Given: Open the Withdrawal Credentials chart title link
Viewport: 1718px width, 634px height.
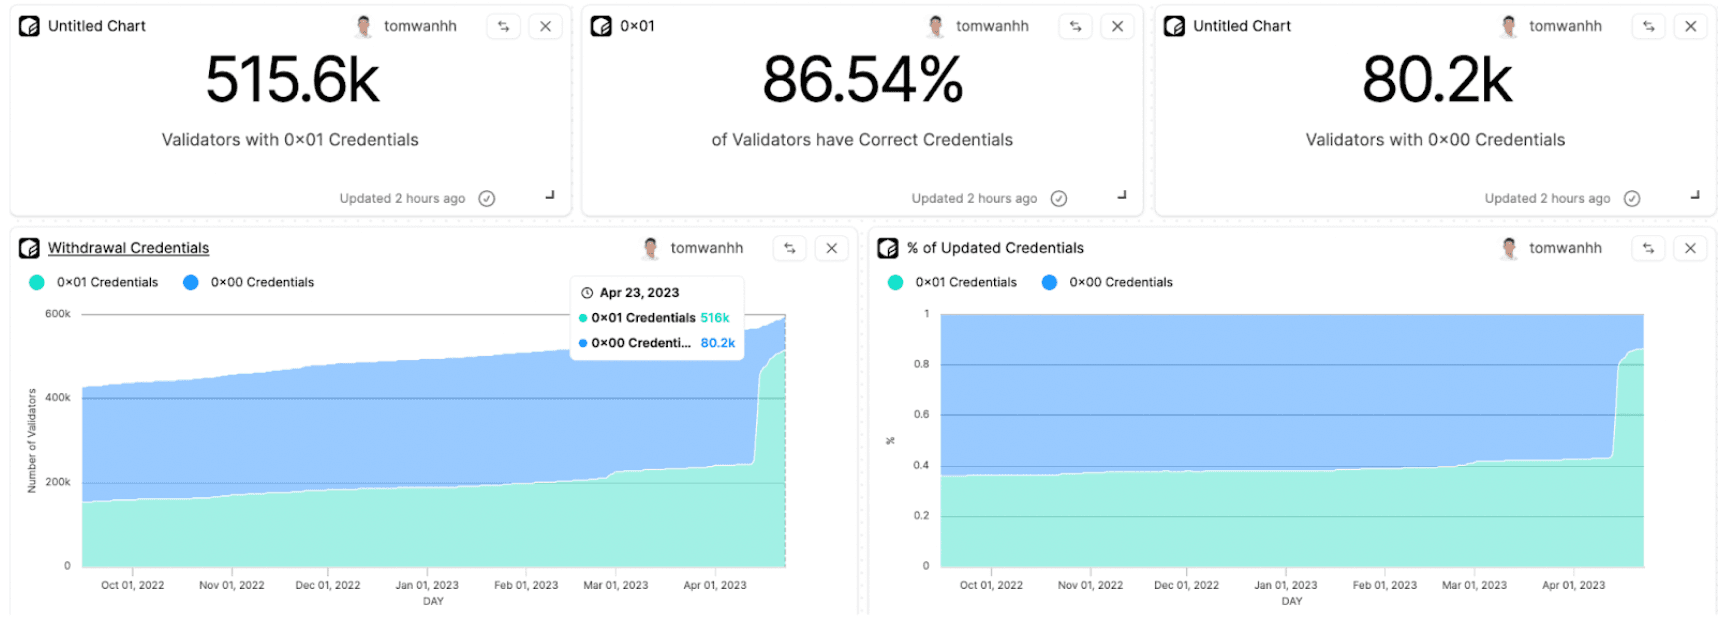Looking at the screenshot, I should (128, 249).
